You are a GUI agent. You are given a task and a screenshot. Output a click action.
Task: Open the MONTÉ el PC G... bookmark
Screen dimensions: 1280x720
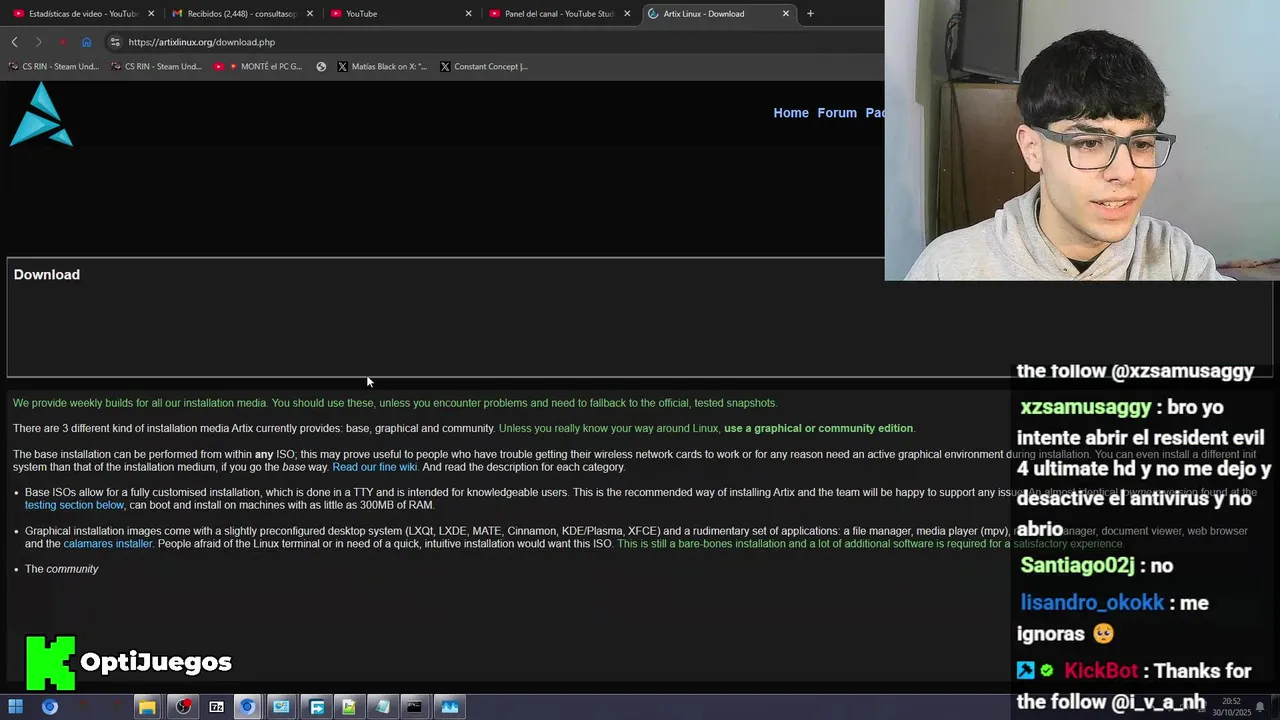click(258, 67)
